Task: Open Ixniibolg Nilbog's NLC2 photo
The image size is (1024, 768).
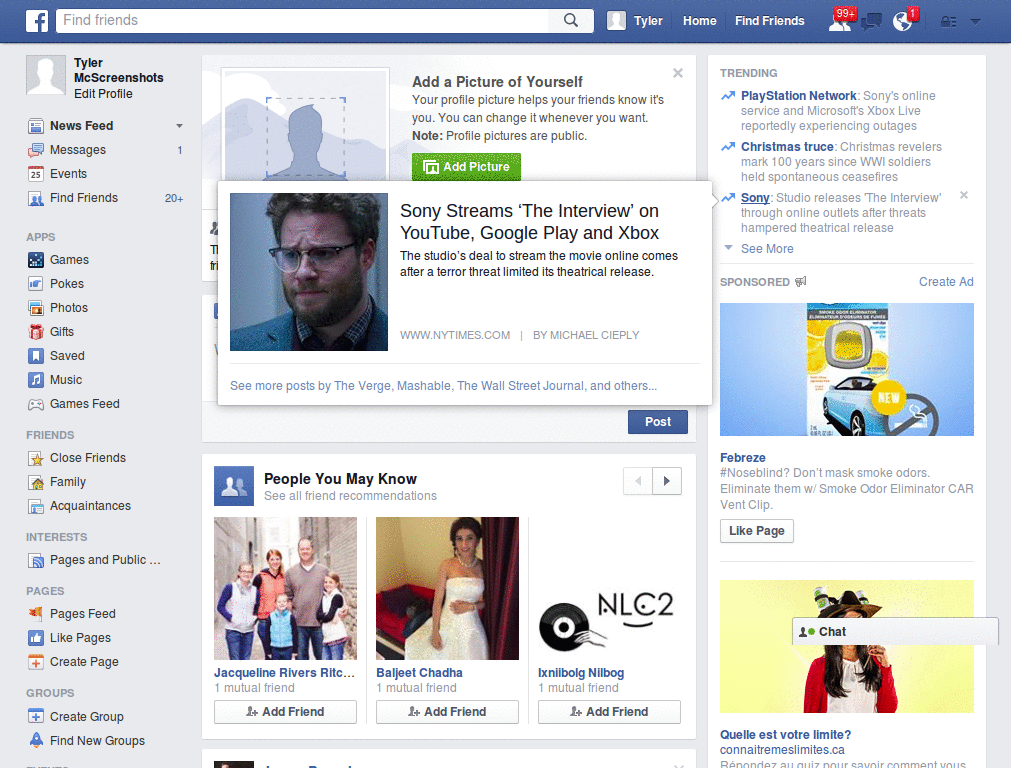Action: tap(609, 588)
